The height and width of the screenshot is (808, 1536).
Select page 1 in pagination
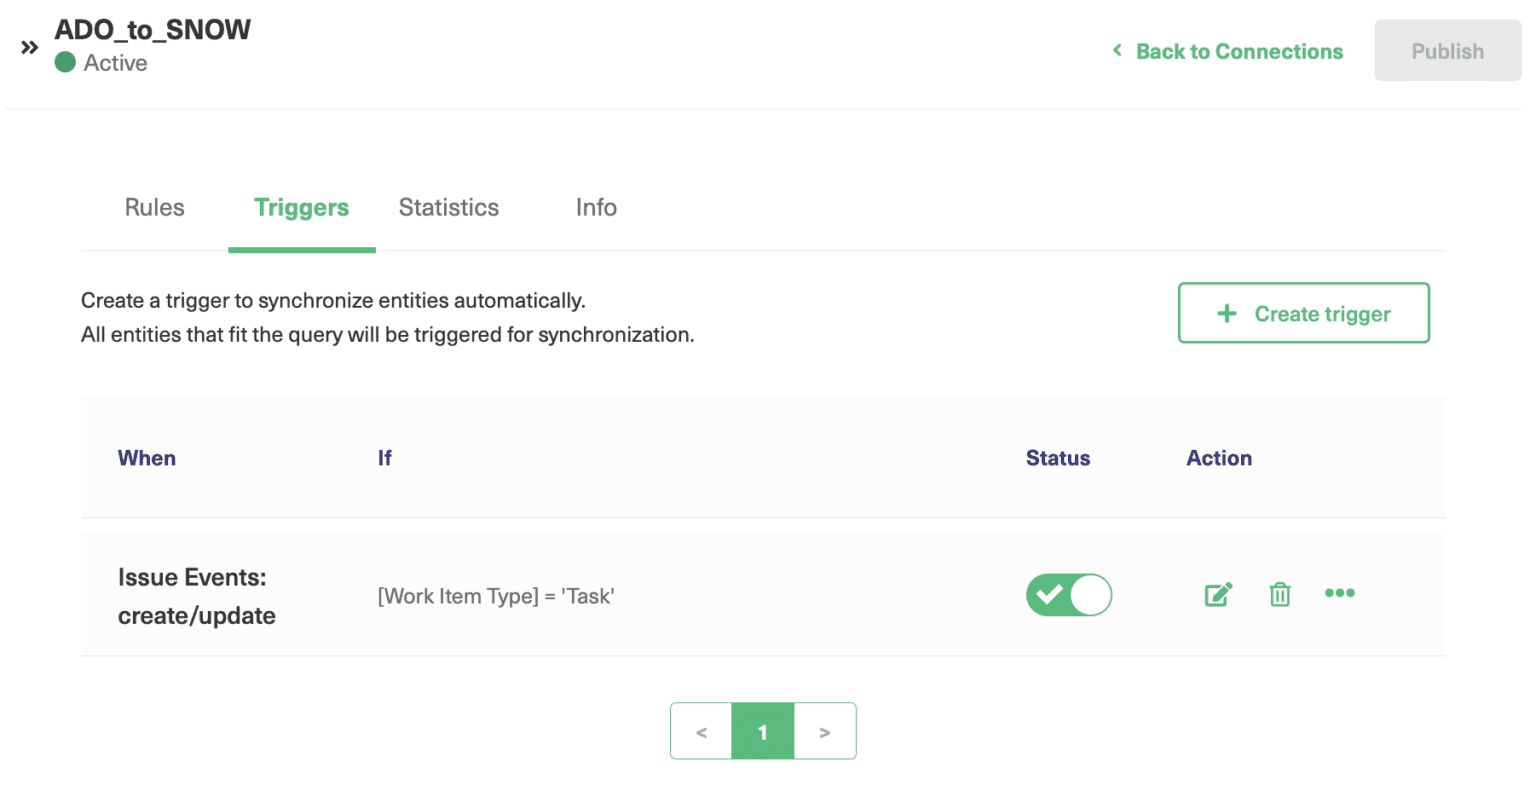pos(763,731)
